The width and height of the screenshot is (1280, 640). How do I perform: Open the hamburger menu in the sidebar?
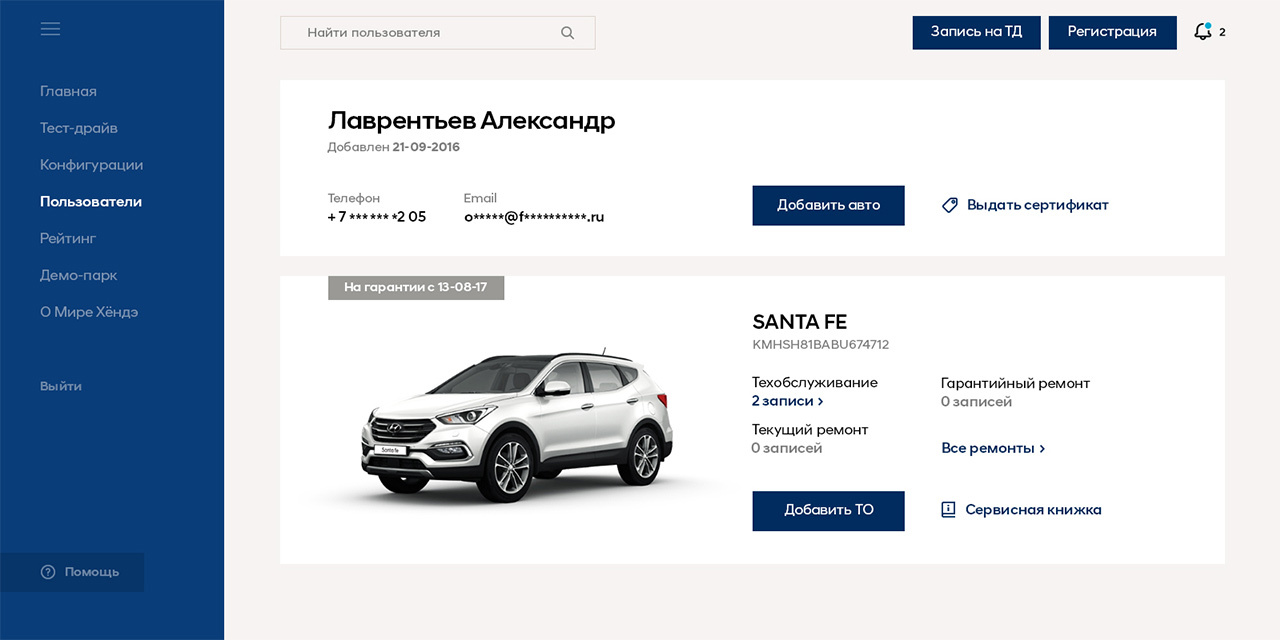pos(50,29)
